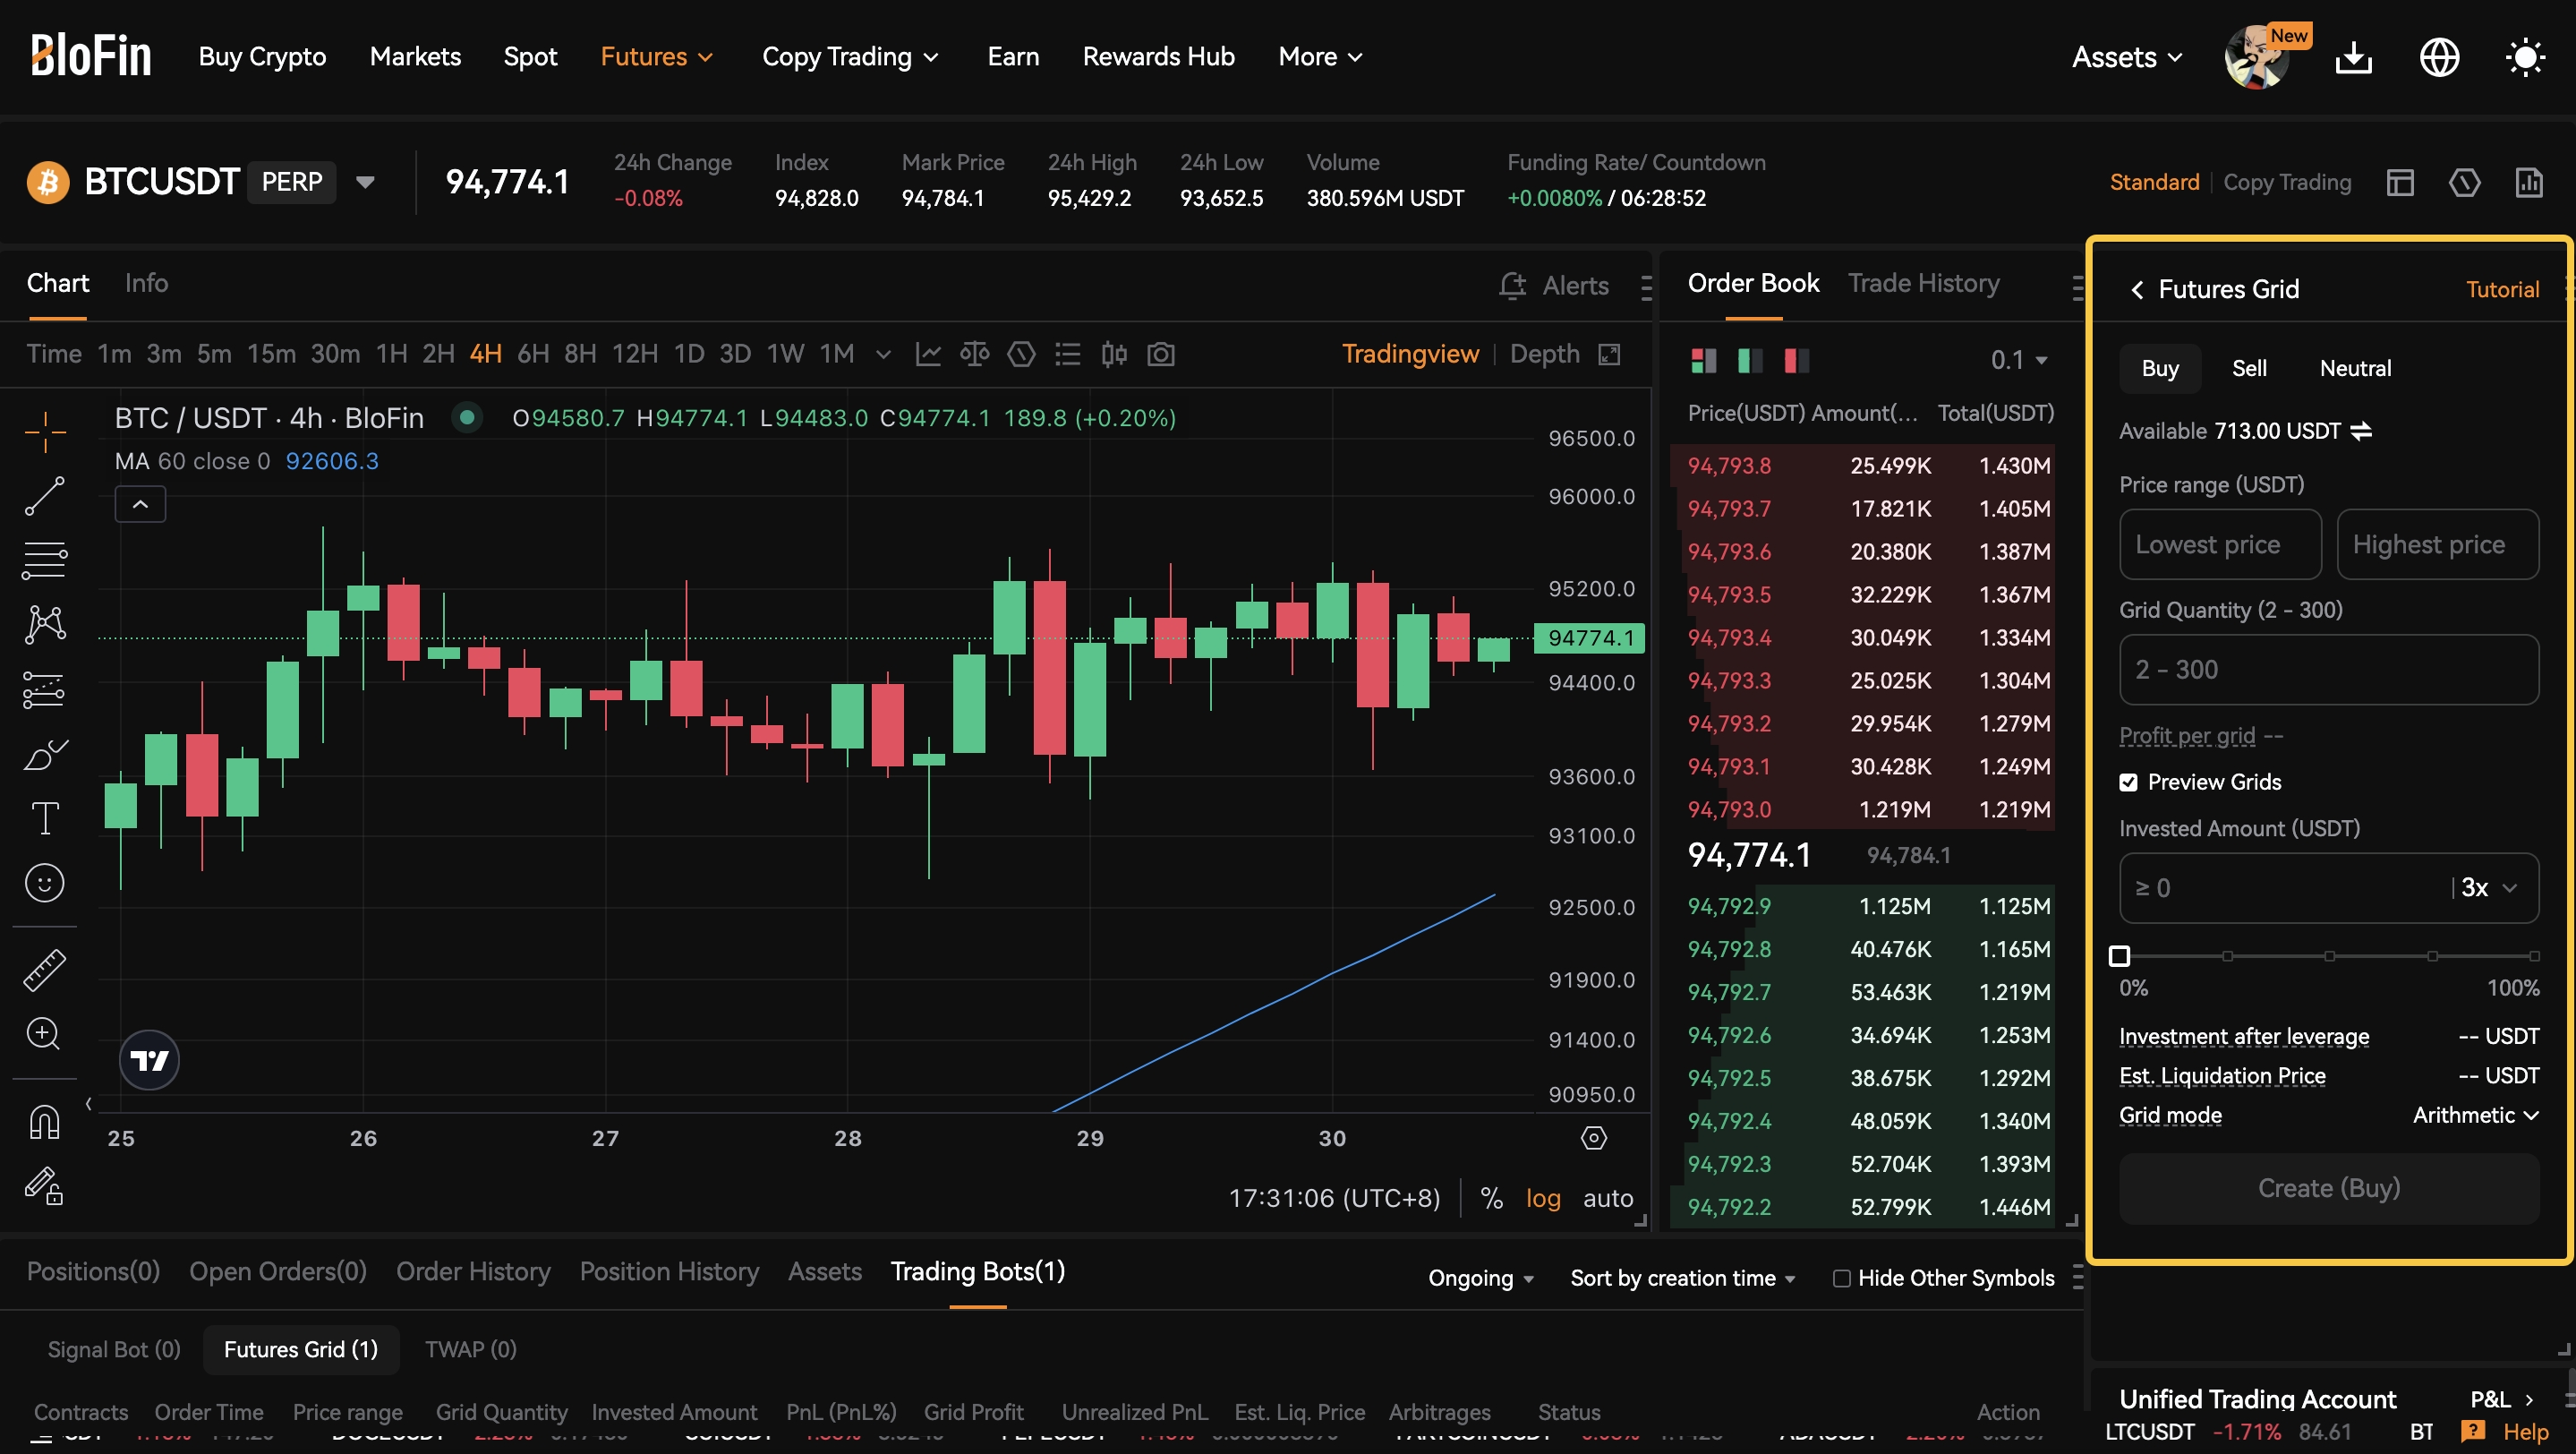Open the candlestick style settings icon
The height and width of the screenshot is (1454, 2576).
pos(1114,354)
